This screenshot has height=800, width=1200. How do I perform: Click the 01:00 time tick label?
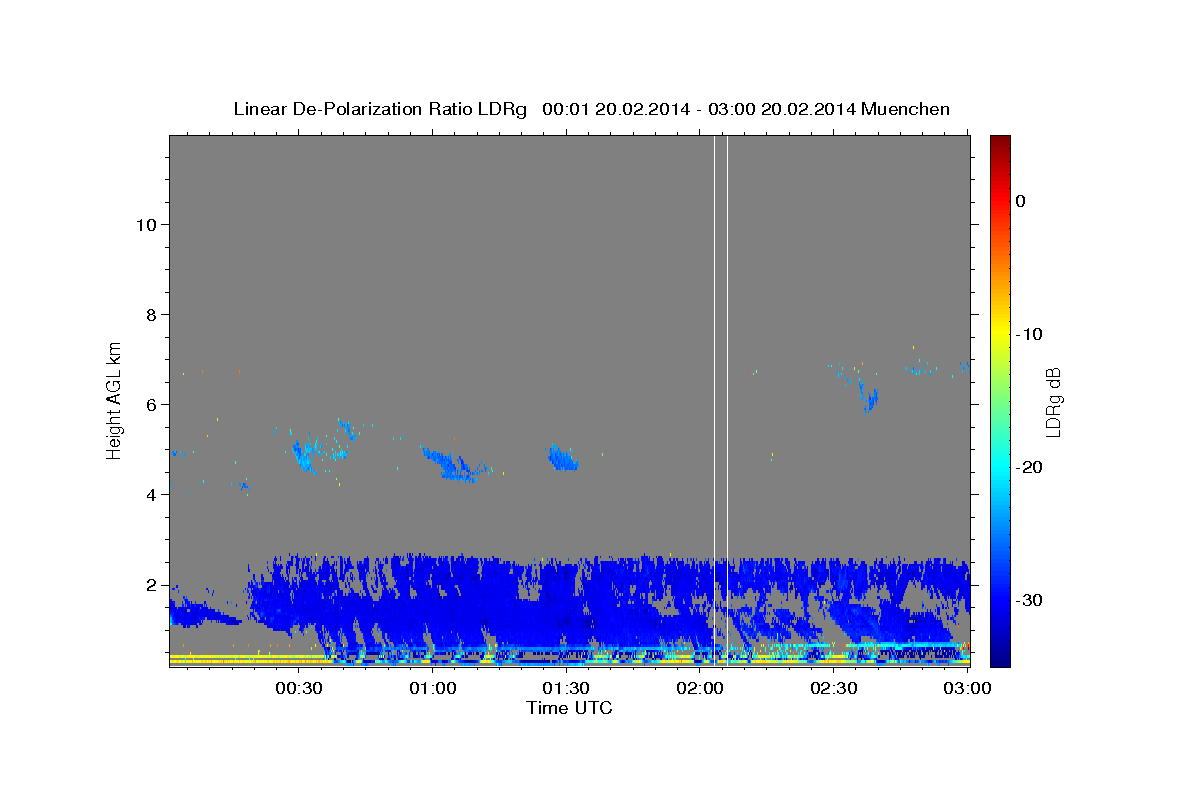point(432,689)
